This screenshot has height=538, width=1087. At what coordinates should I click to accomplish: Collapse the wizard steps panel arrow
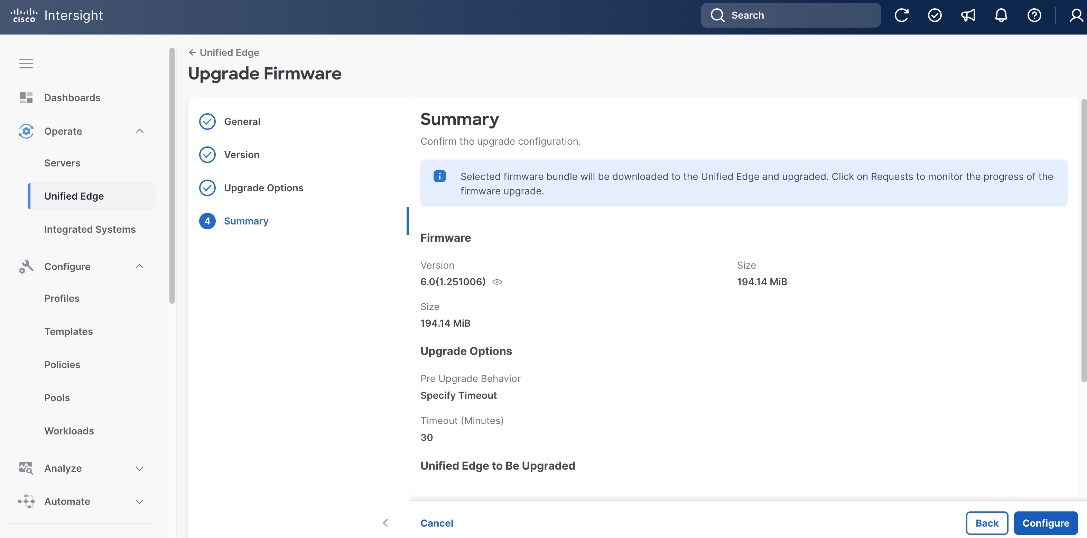click(x=385, y=523)
